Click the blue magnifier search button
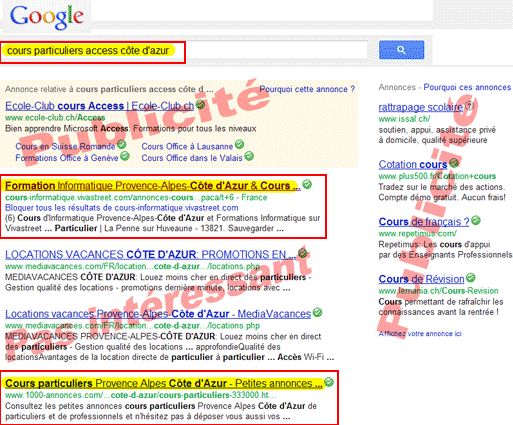 401,50
